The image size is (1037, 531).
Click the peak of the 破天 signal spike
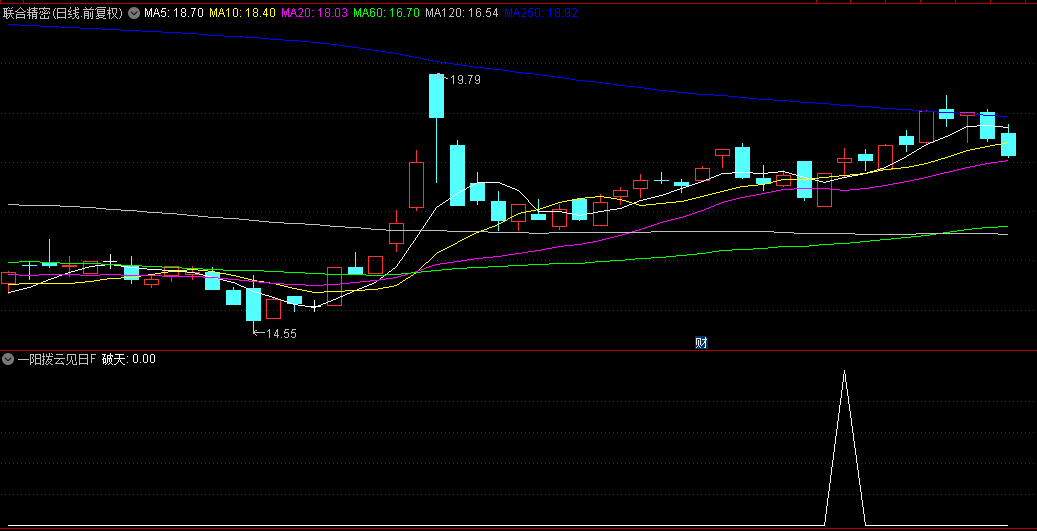point(845,372)
